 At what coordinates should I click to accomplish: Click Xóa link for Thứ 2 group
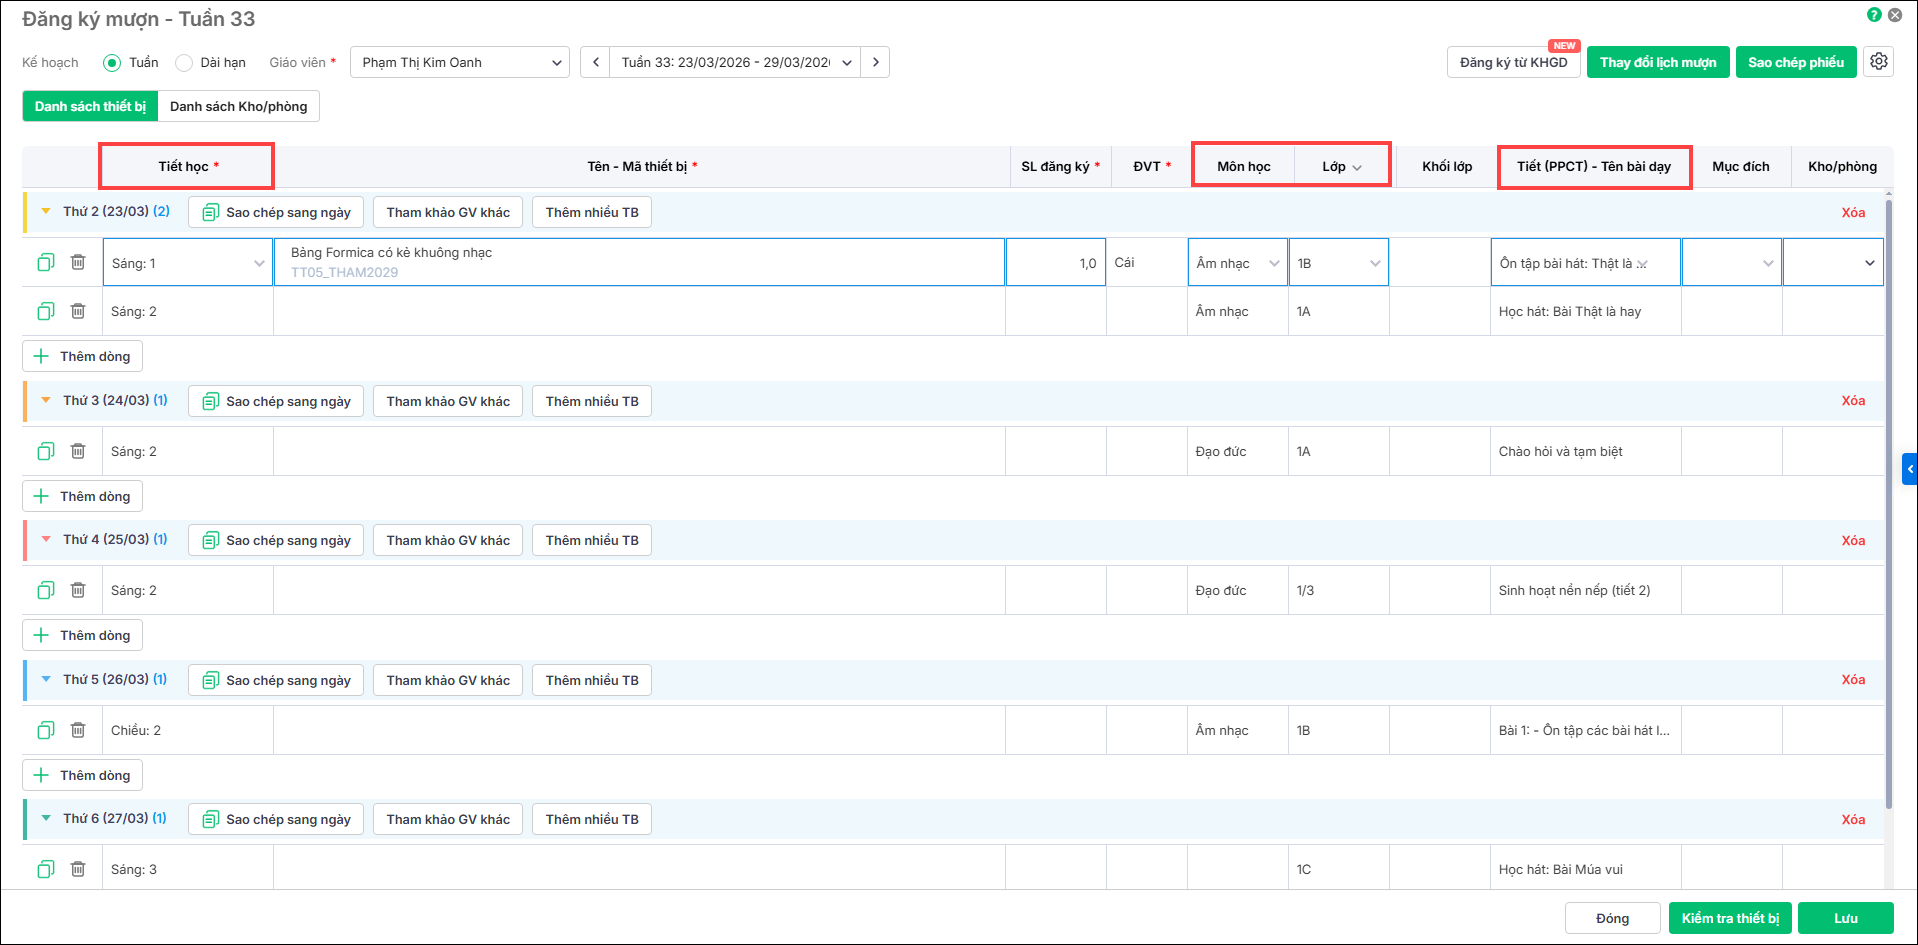(1853, 212)
